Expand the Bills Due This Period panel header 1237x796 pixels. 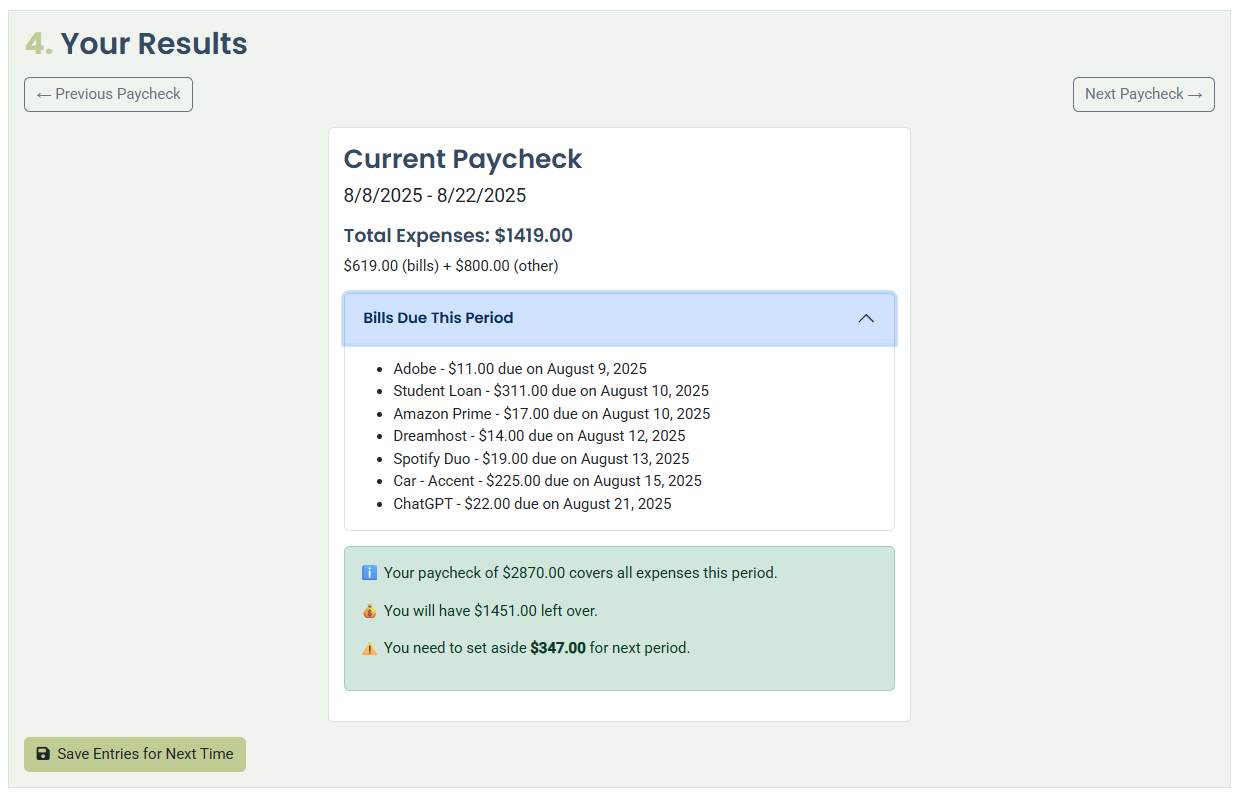[619, 318]
